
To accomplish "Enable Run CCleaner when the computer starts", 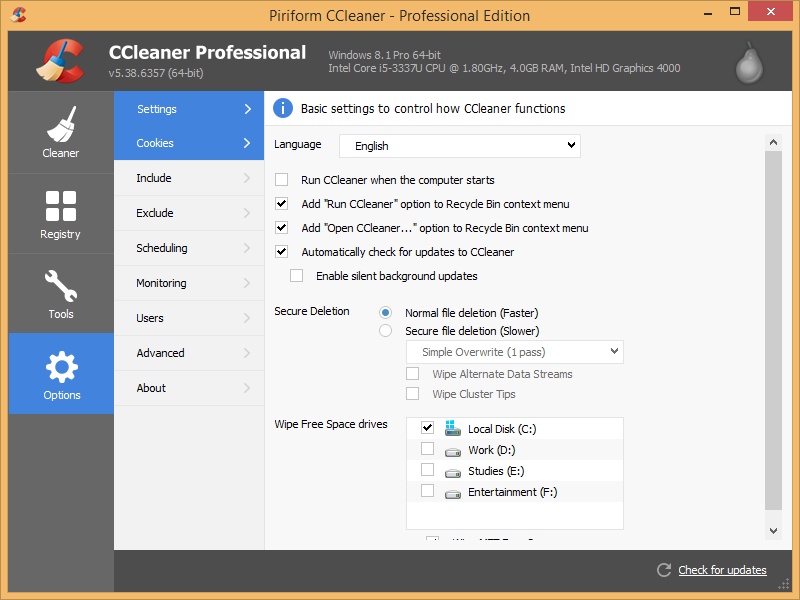I will 282,180.
